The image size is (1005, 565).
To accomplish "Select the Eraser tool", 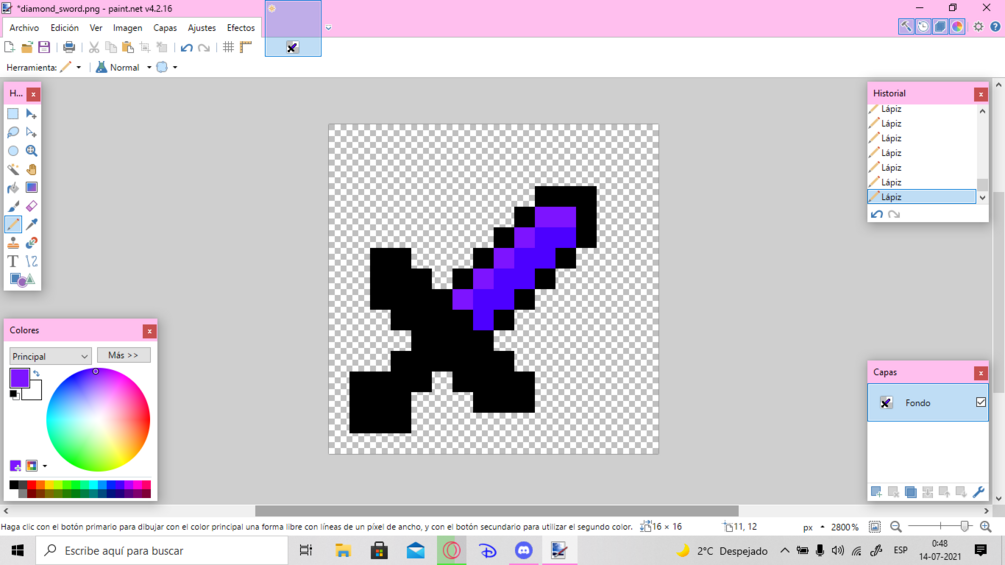I will pyautogui.click(x=31, y=206).
